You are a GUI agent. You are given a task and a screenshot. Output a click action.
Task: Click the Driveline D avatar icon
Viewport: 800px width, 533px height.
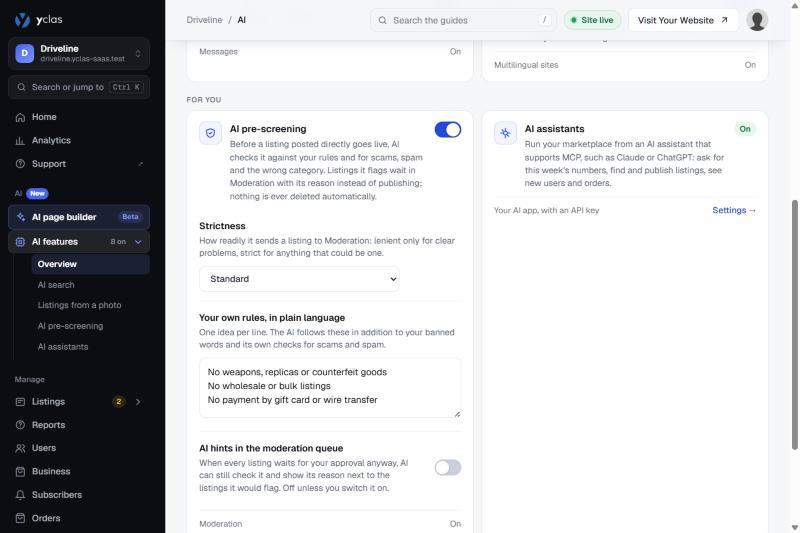pyautogui.click(x=24, y=53)
